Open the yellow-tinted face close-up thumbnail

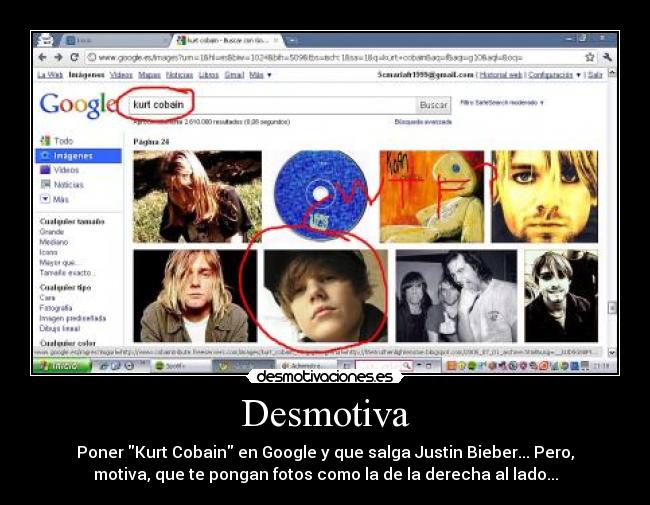(x=545, y=197)
